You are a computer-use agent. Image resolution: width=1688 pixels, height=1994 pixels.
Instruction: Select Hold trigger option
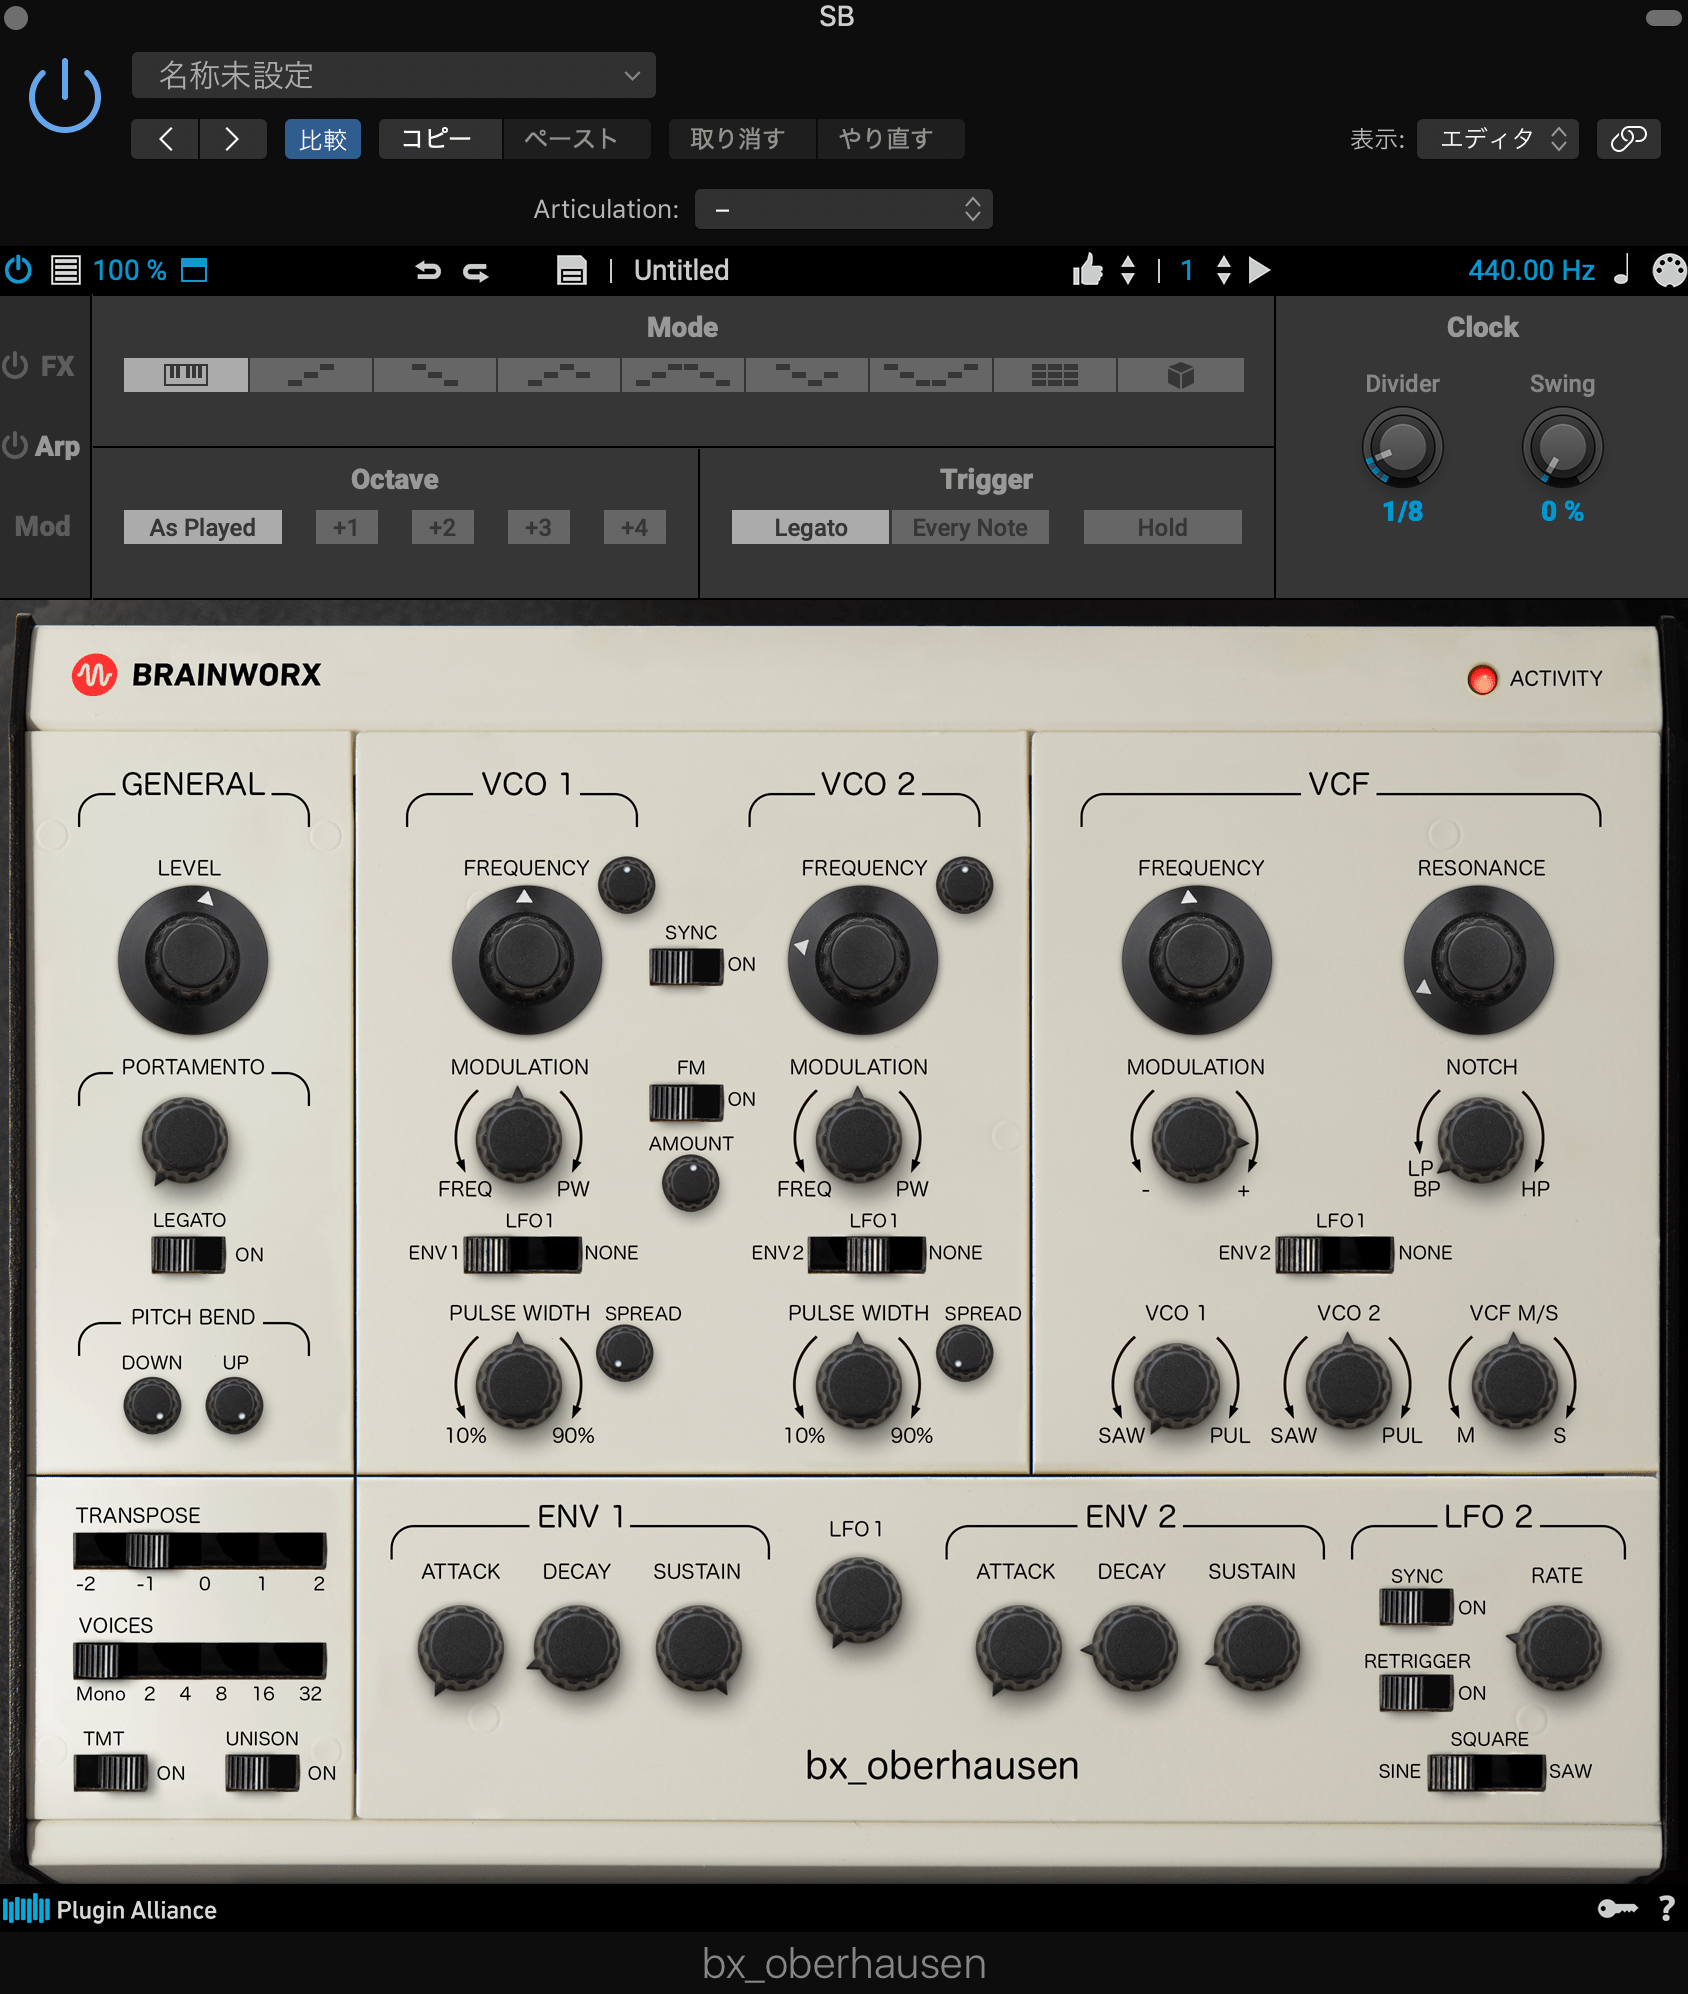(1163, 527)
